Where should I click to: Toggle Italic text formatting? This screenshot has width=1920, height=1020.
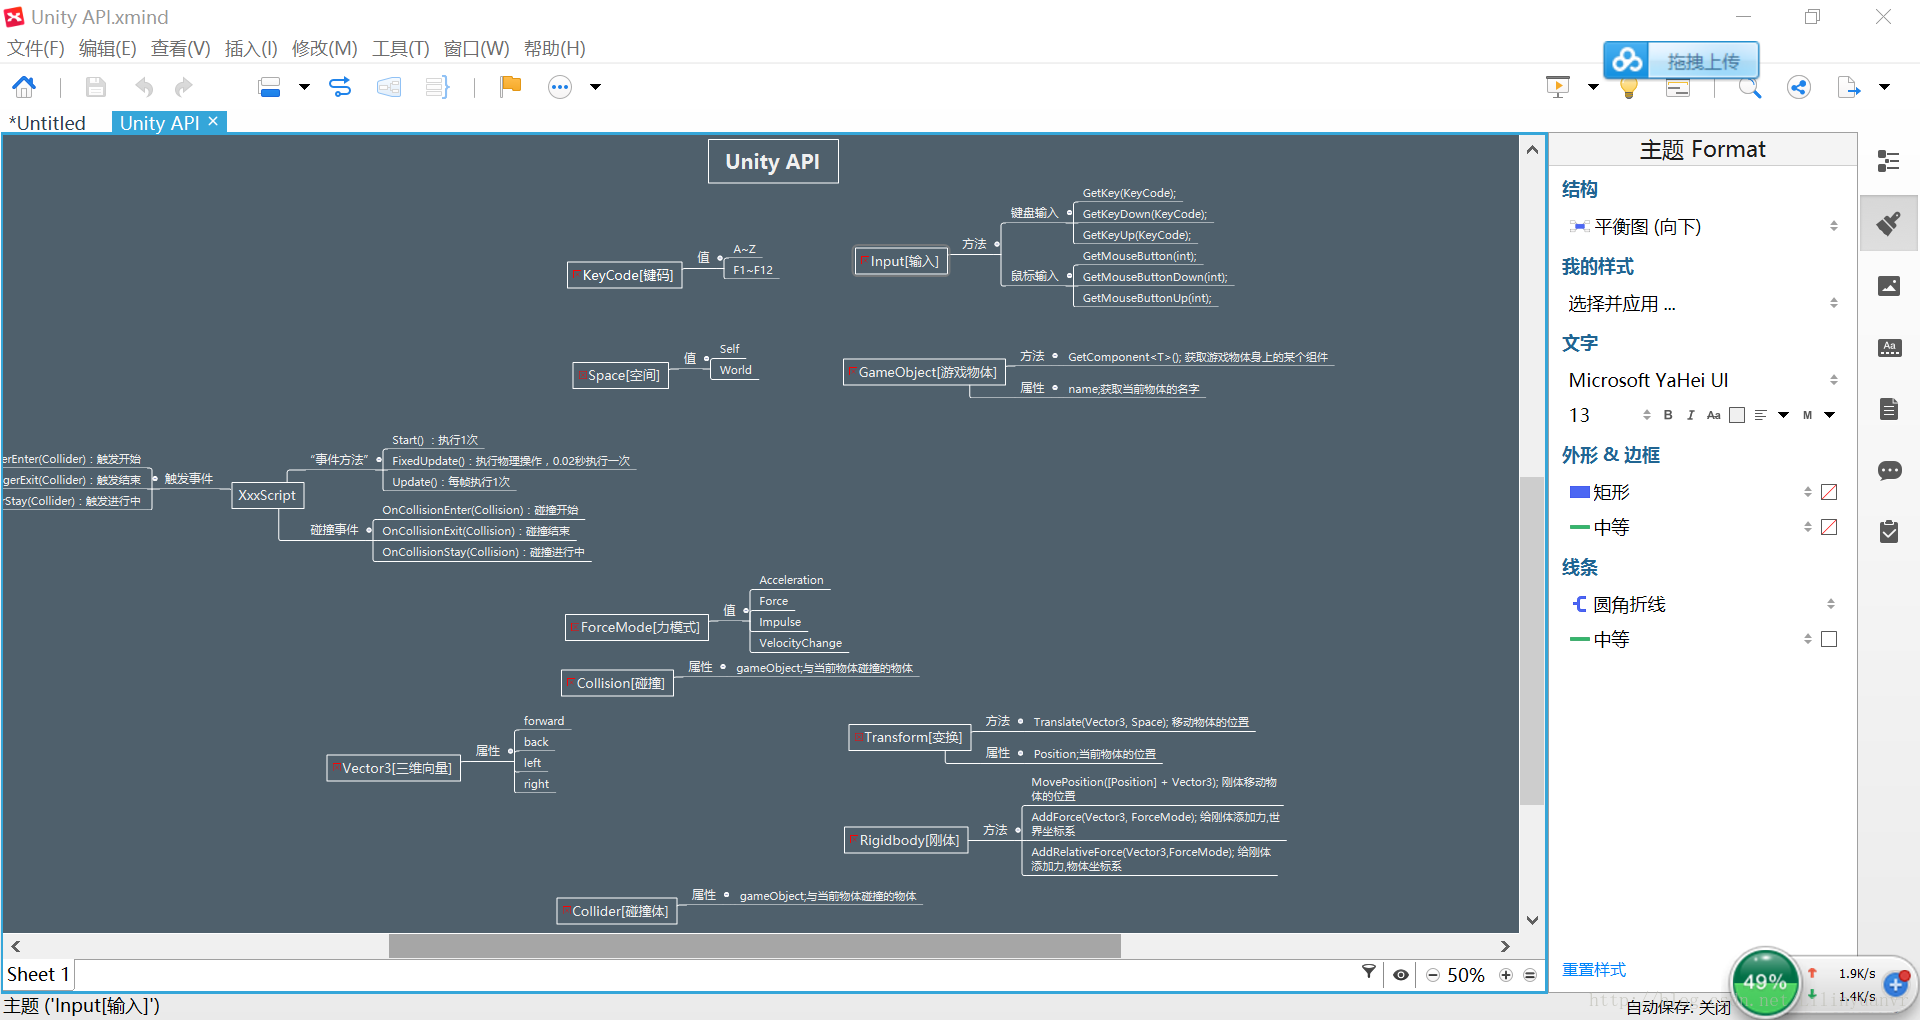1691,415
